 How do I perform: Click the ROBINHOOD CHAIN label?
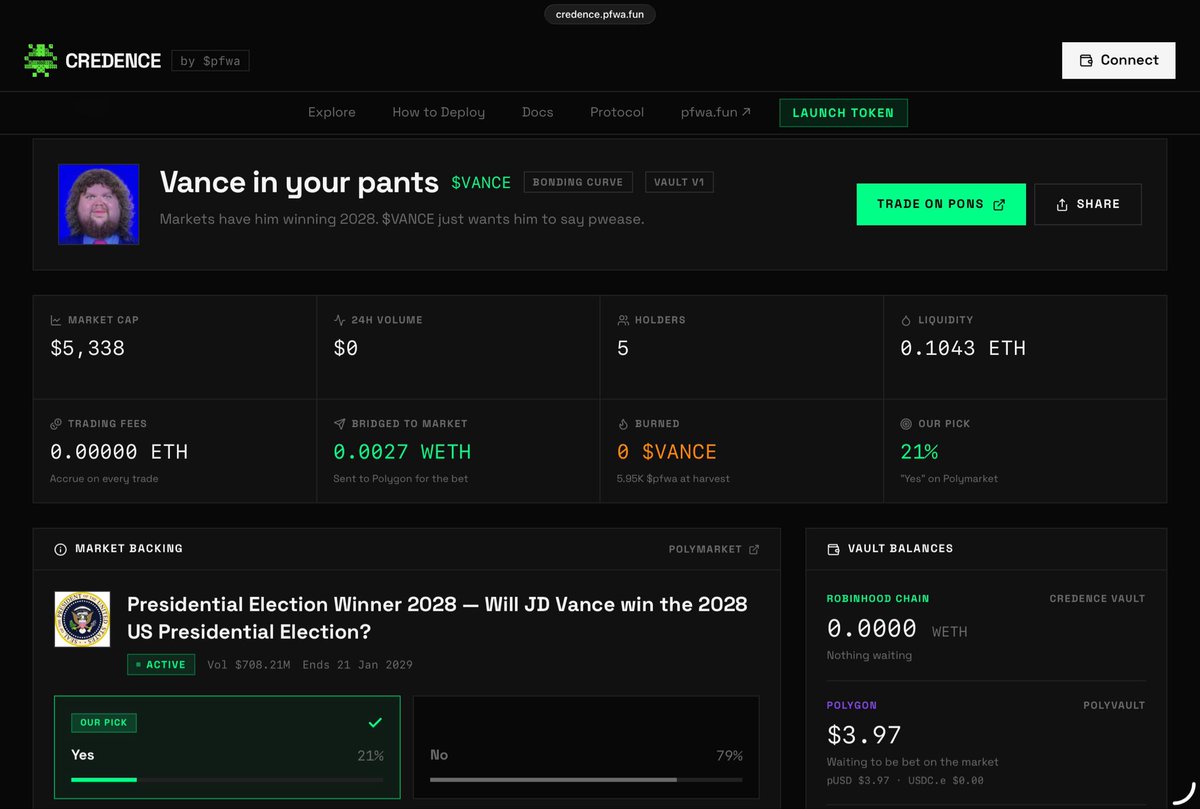[878, 599]
